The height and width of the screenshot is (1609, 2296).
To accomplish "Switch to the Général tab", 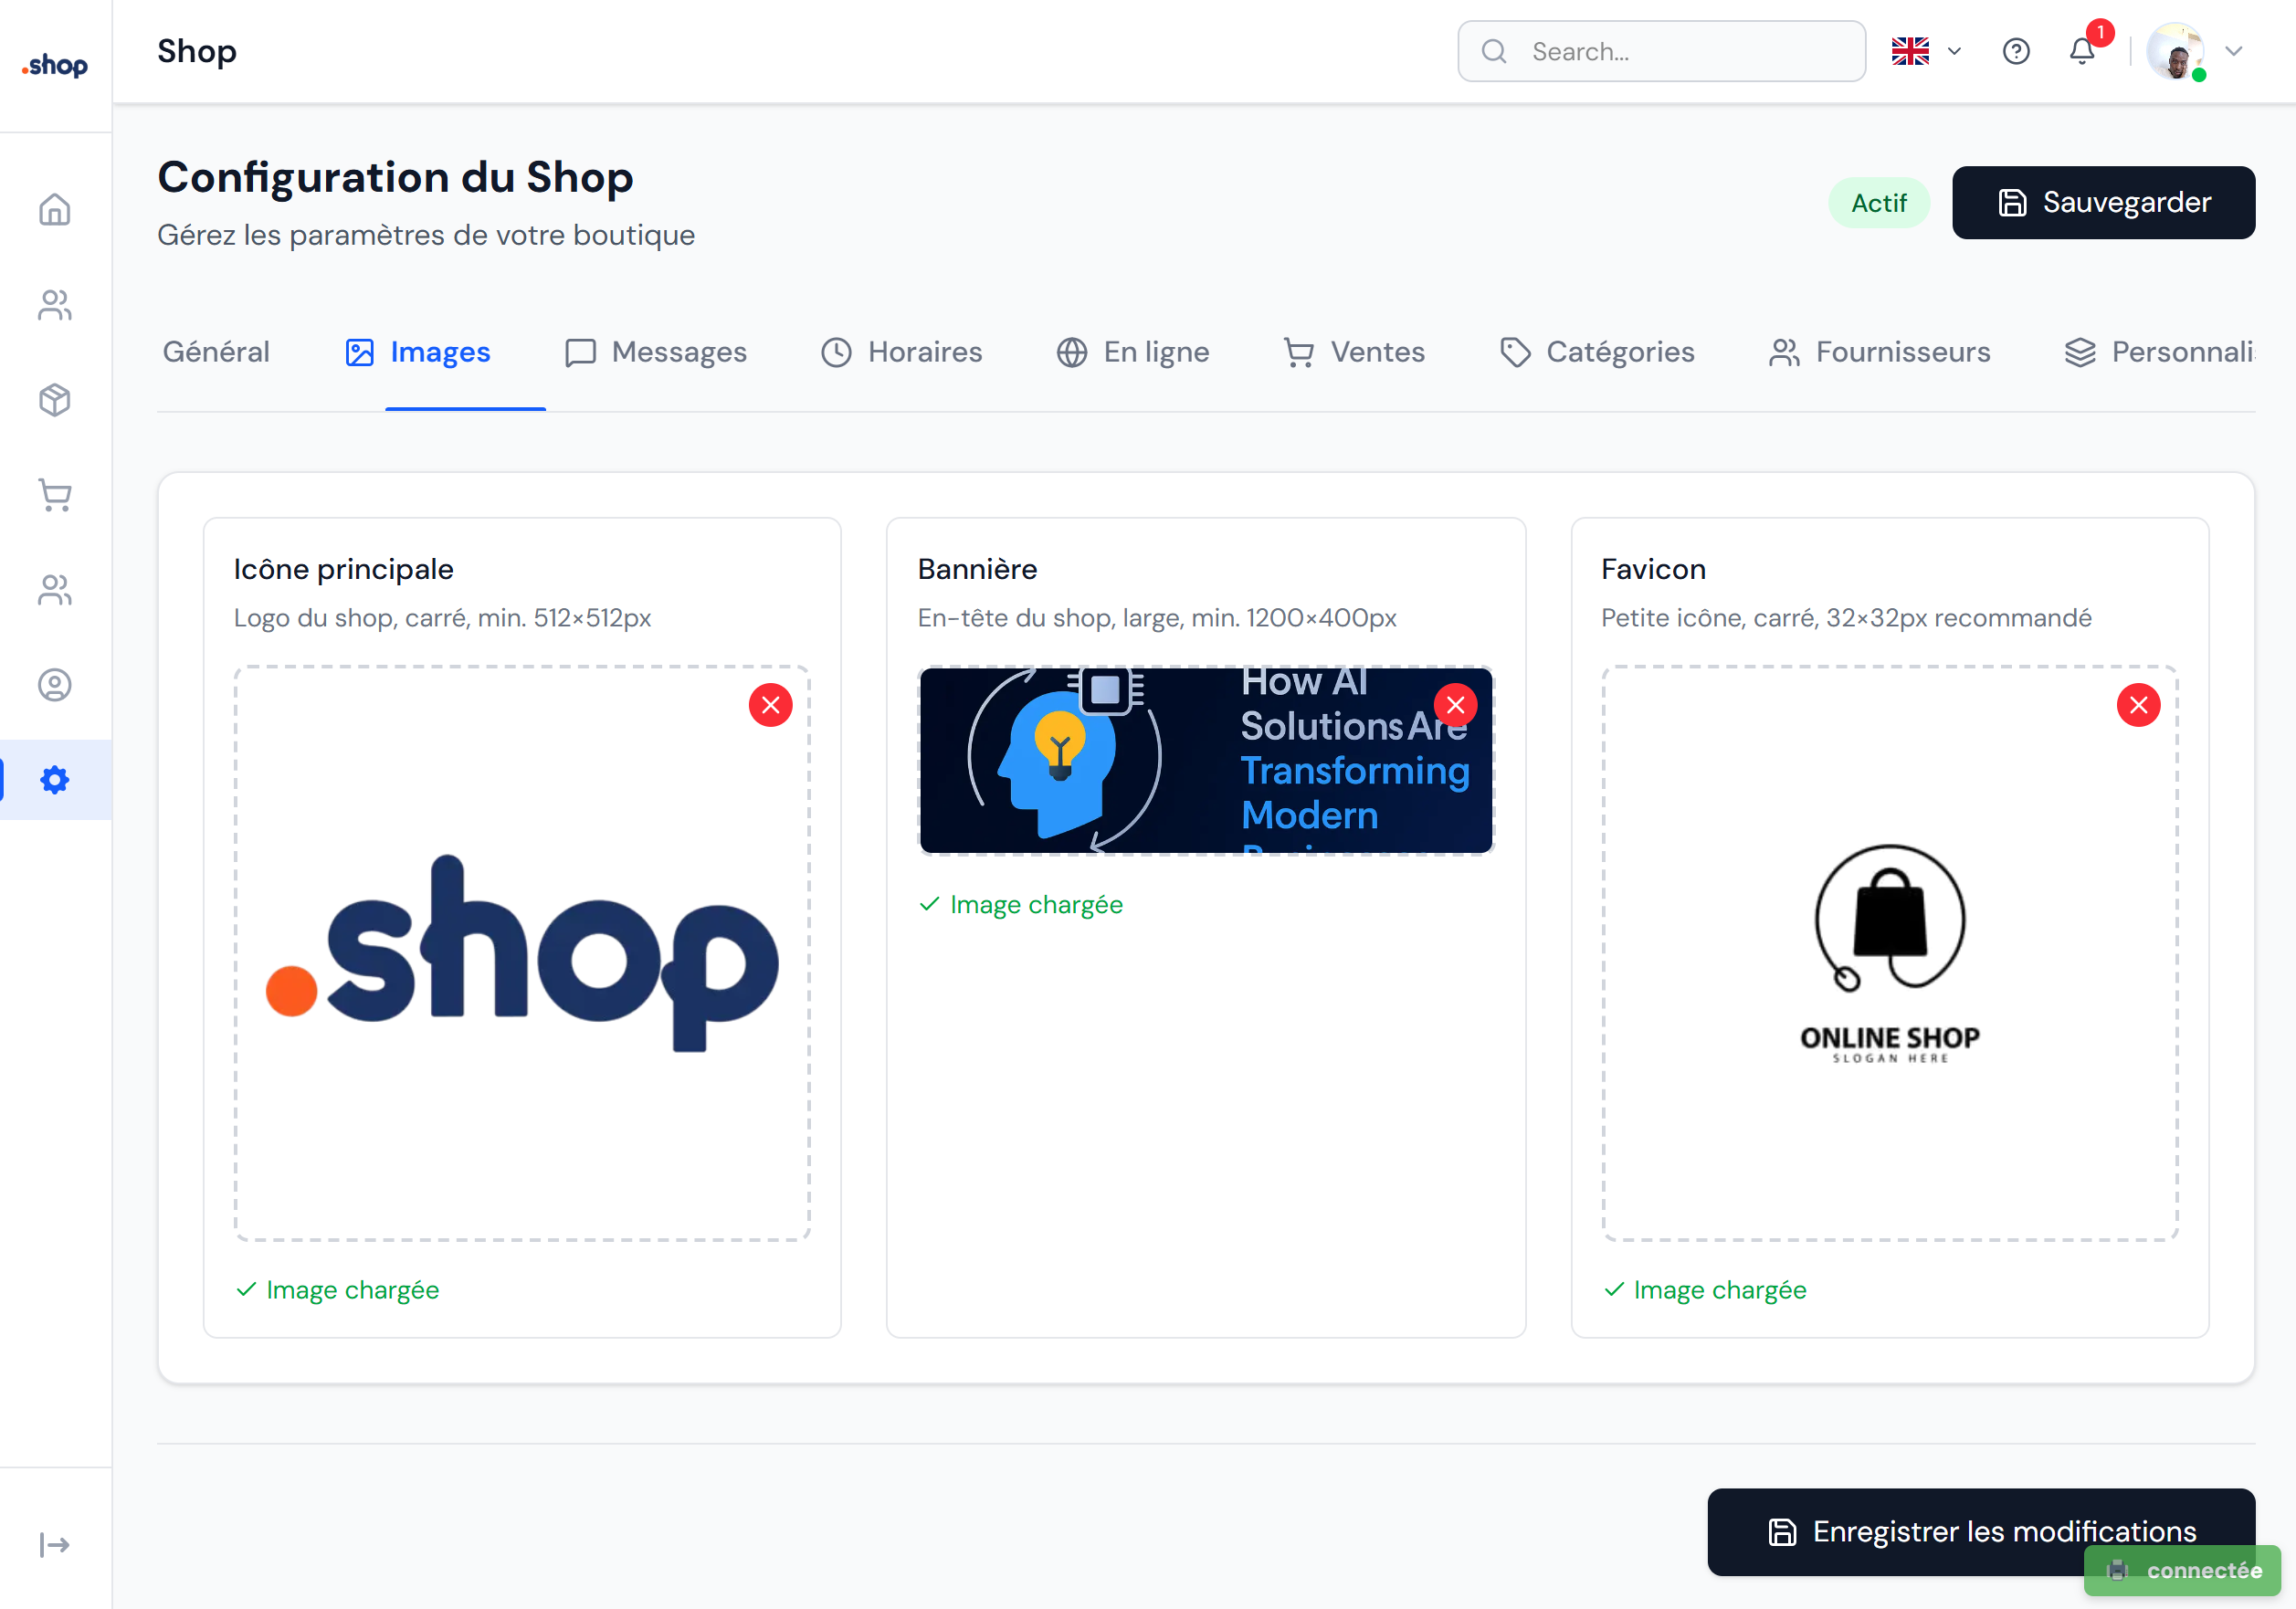I will [x=216, y=352].
